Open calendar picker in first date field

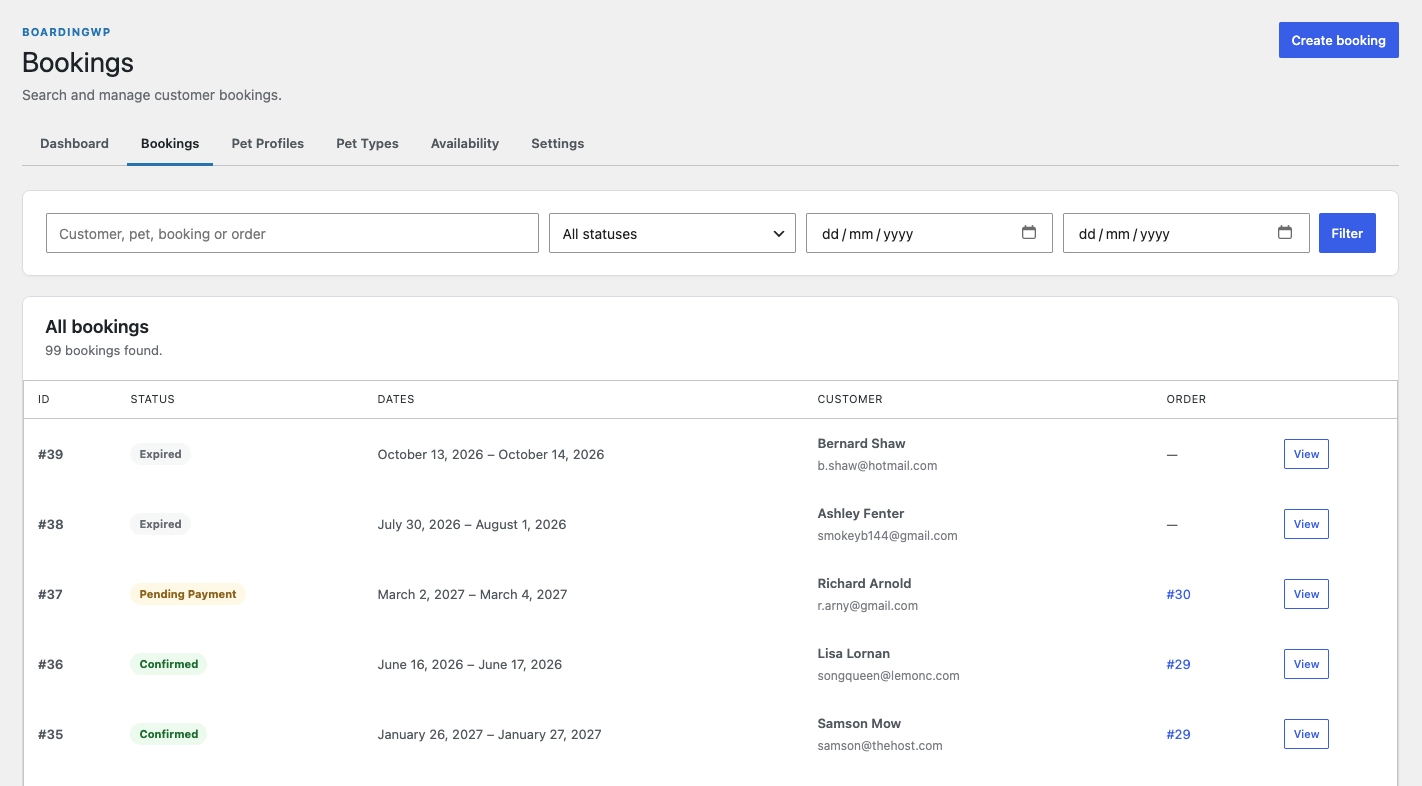1028,233
